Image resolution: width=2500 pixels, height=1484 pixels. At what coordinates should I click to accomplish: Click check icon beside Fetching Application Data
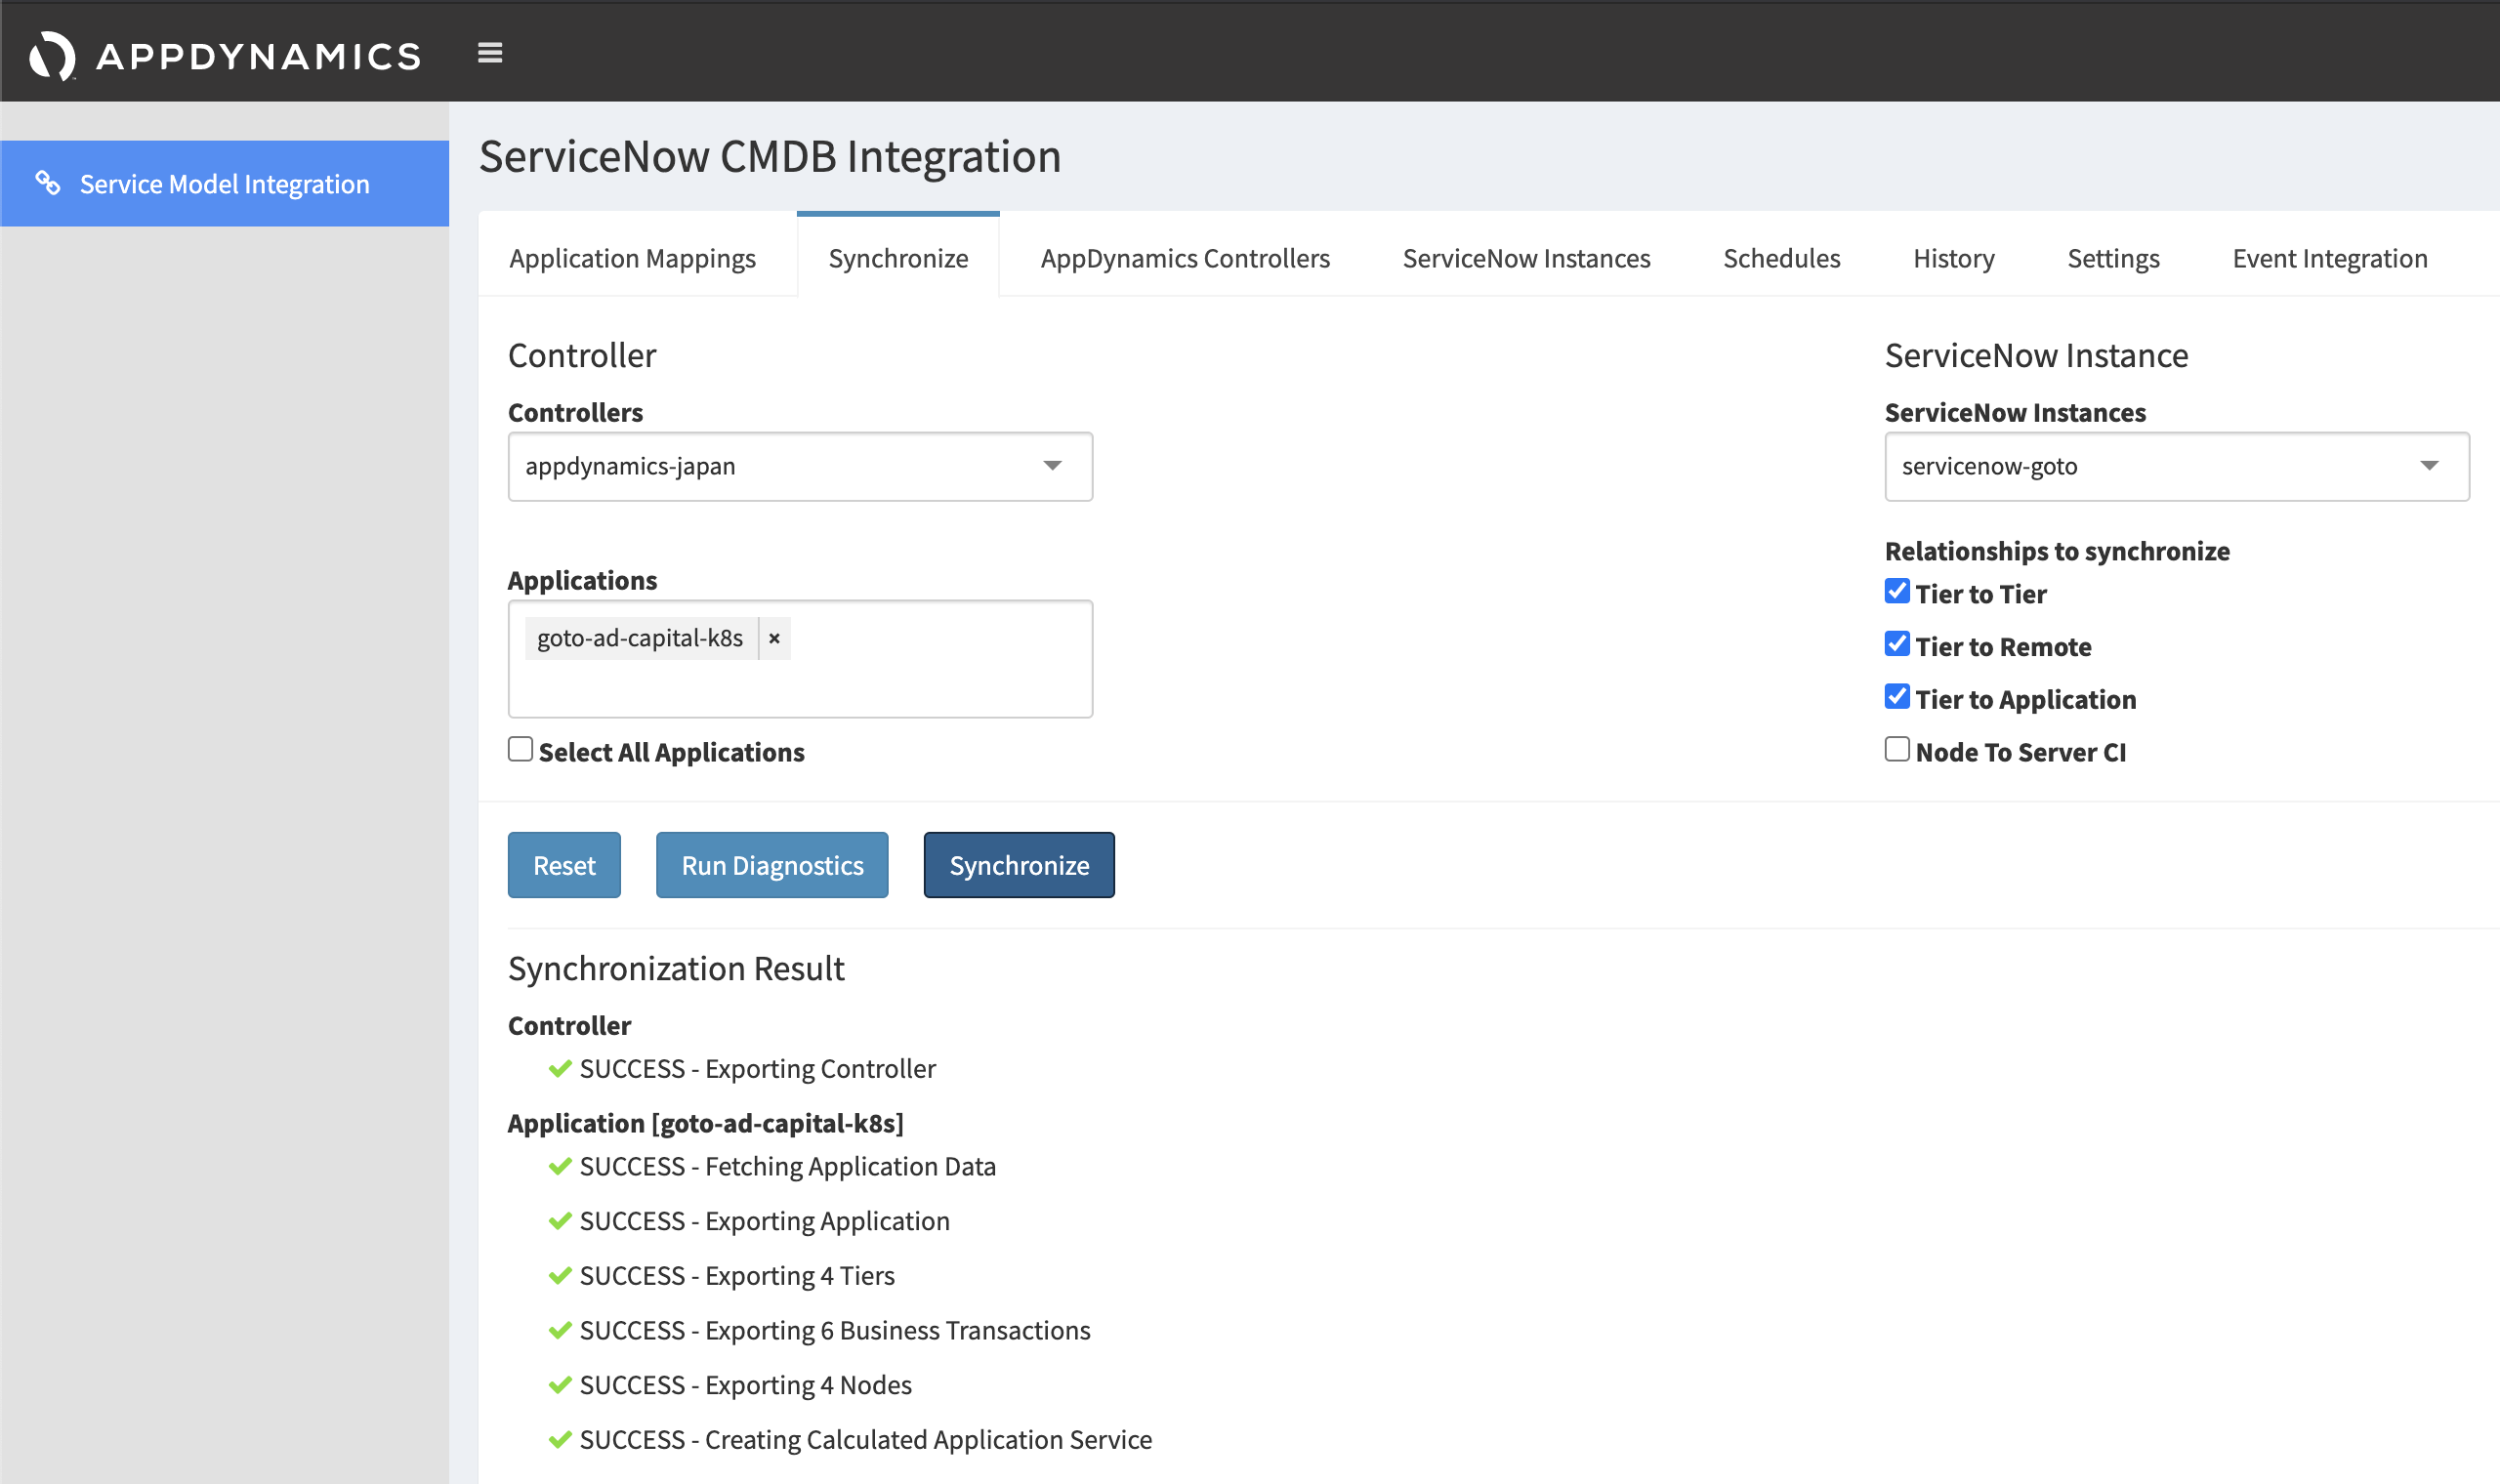coord(560,1166)
